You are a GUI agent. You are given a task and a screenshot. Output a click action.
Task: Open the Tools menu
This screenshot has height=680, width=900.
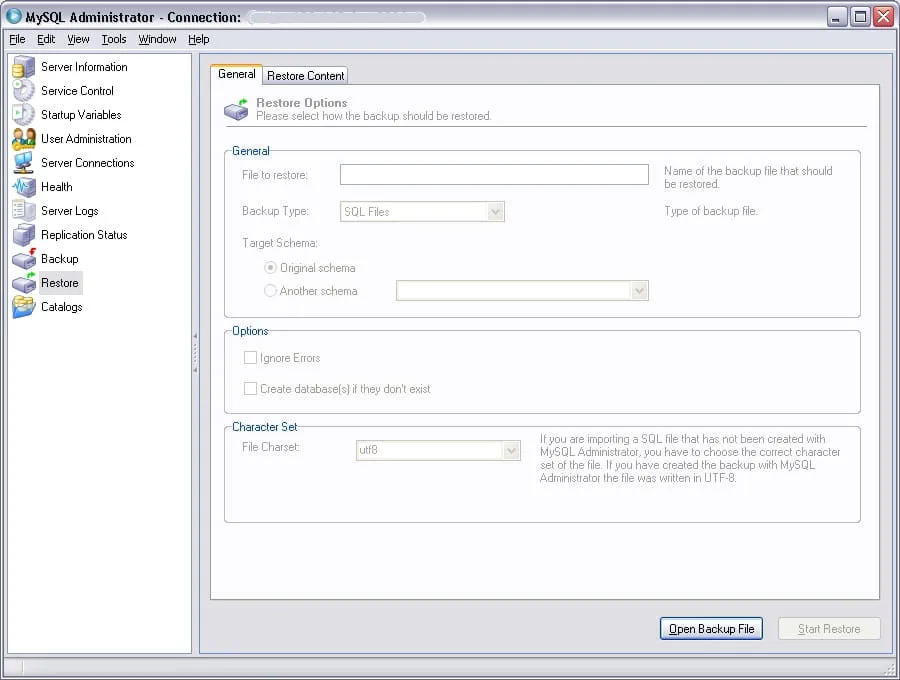(114, 39)
